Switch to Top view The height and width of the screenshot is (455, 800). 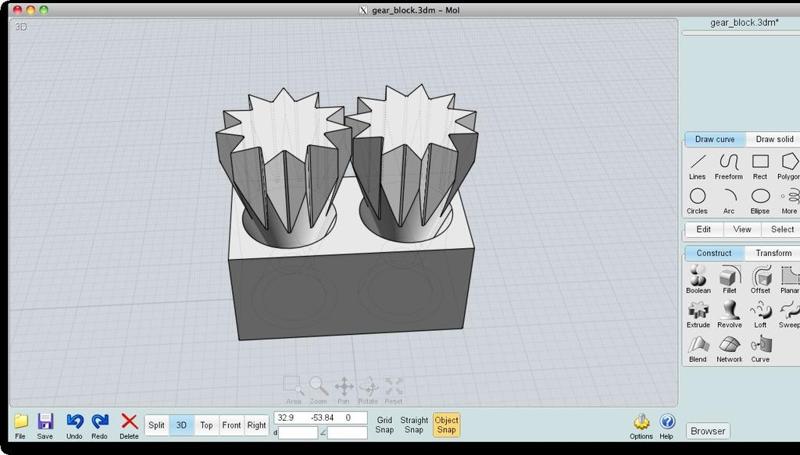pyautogui.click(x=206, y=425)
